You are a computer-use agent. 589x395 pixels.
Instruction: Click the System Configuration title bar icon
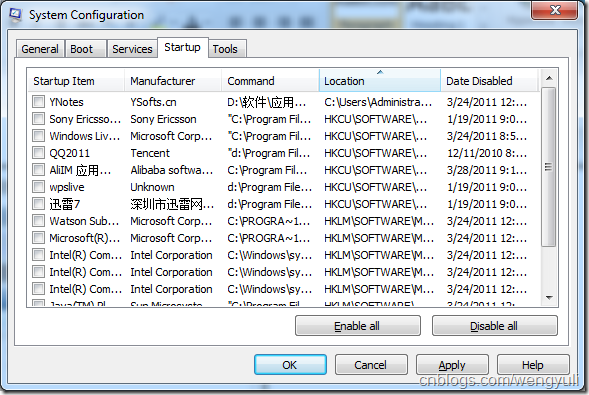point(15,15)
